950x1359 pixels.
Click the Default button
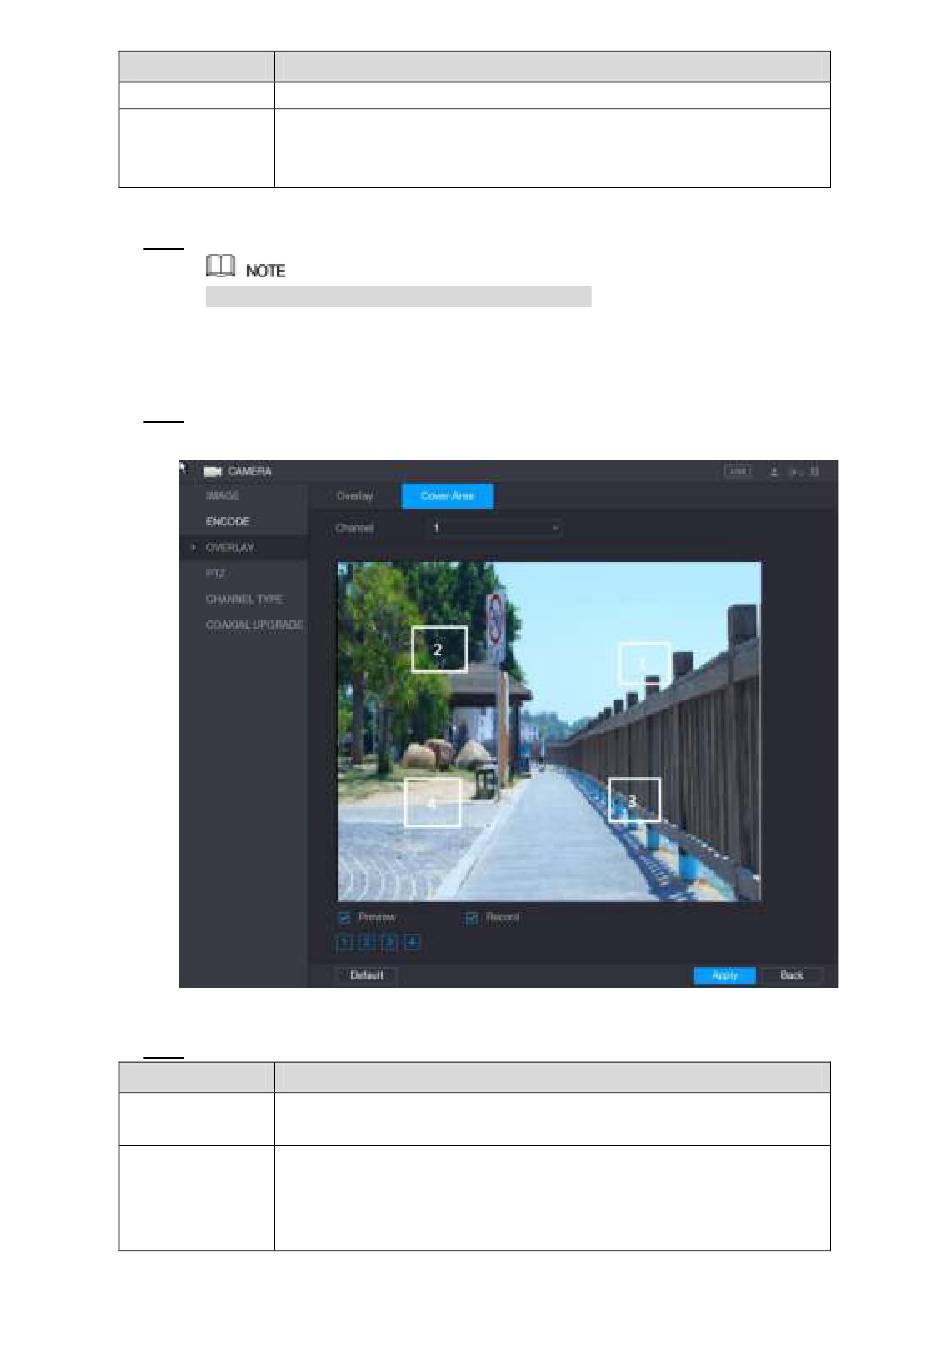366,975
